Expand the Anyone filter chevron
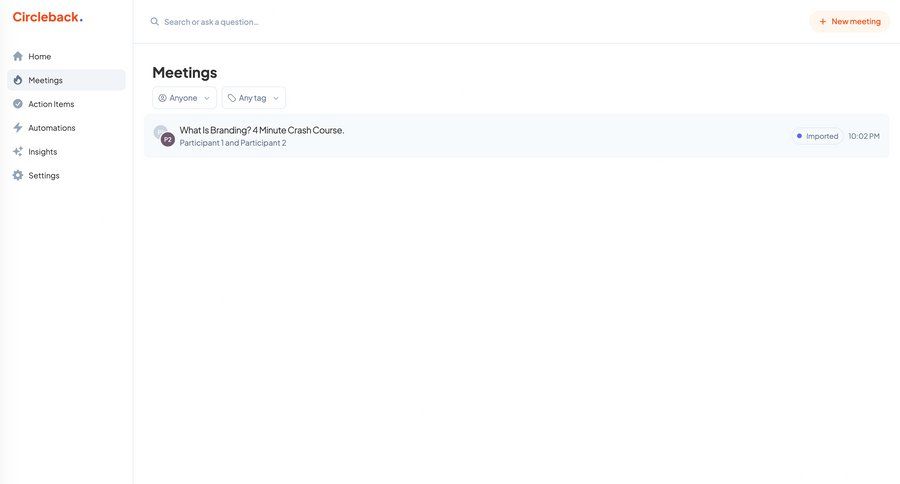The height and width of the screenshot is (484, 900). click(x=207, y=98)
